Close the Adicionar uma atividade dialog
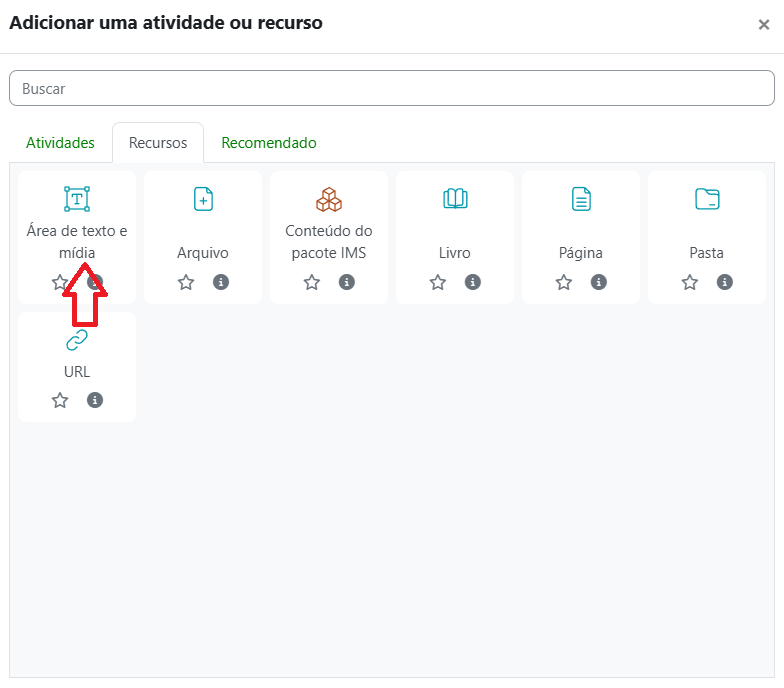Screen dimensions: 784x688 tap(764, 25)
